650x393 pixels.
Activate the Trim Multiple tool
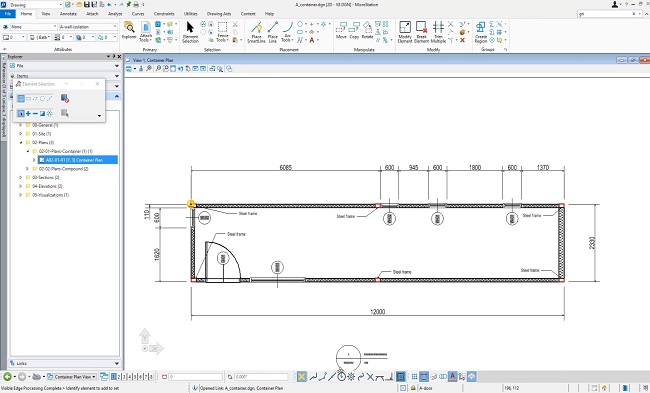click(x=438, y=32)
